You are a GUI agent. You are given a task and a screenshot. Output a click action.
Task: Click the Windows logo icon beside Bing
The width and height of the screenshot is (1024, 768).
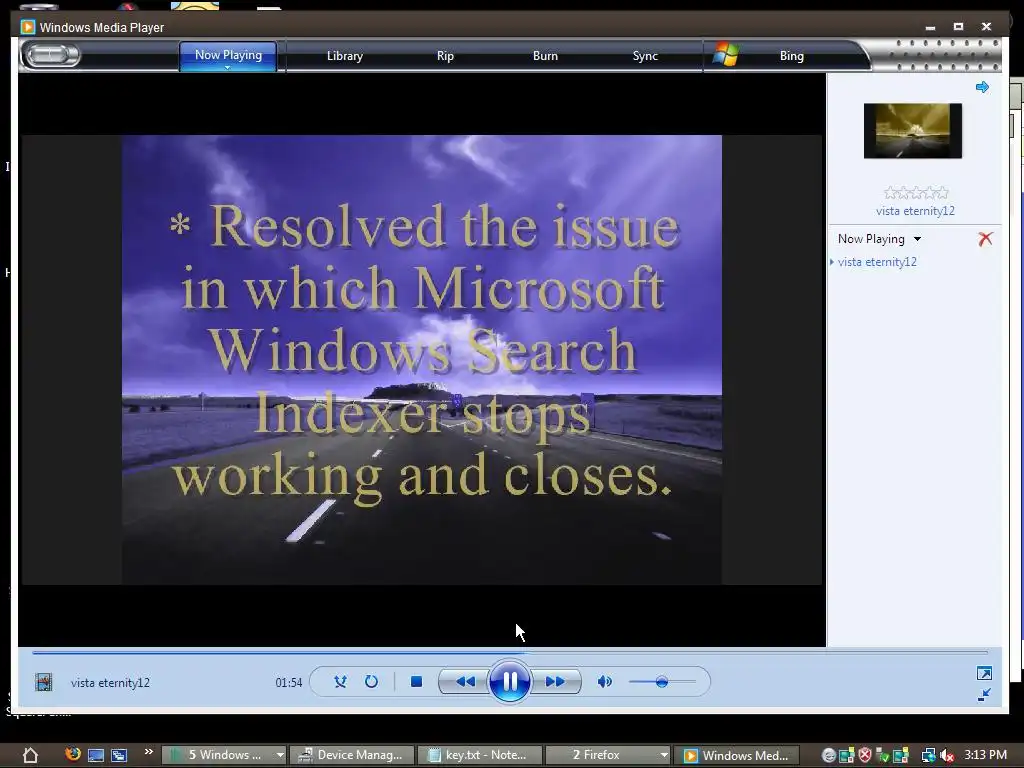(725, 55)
